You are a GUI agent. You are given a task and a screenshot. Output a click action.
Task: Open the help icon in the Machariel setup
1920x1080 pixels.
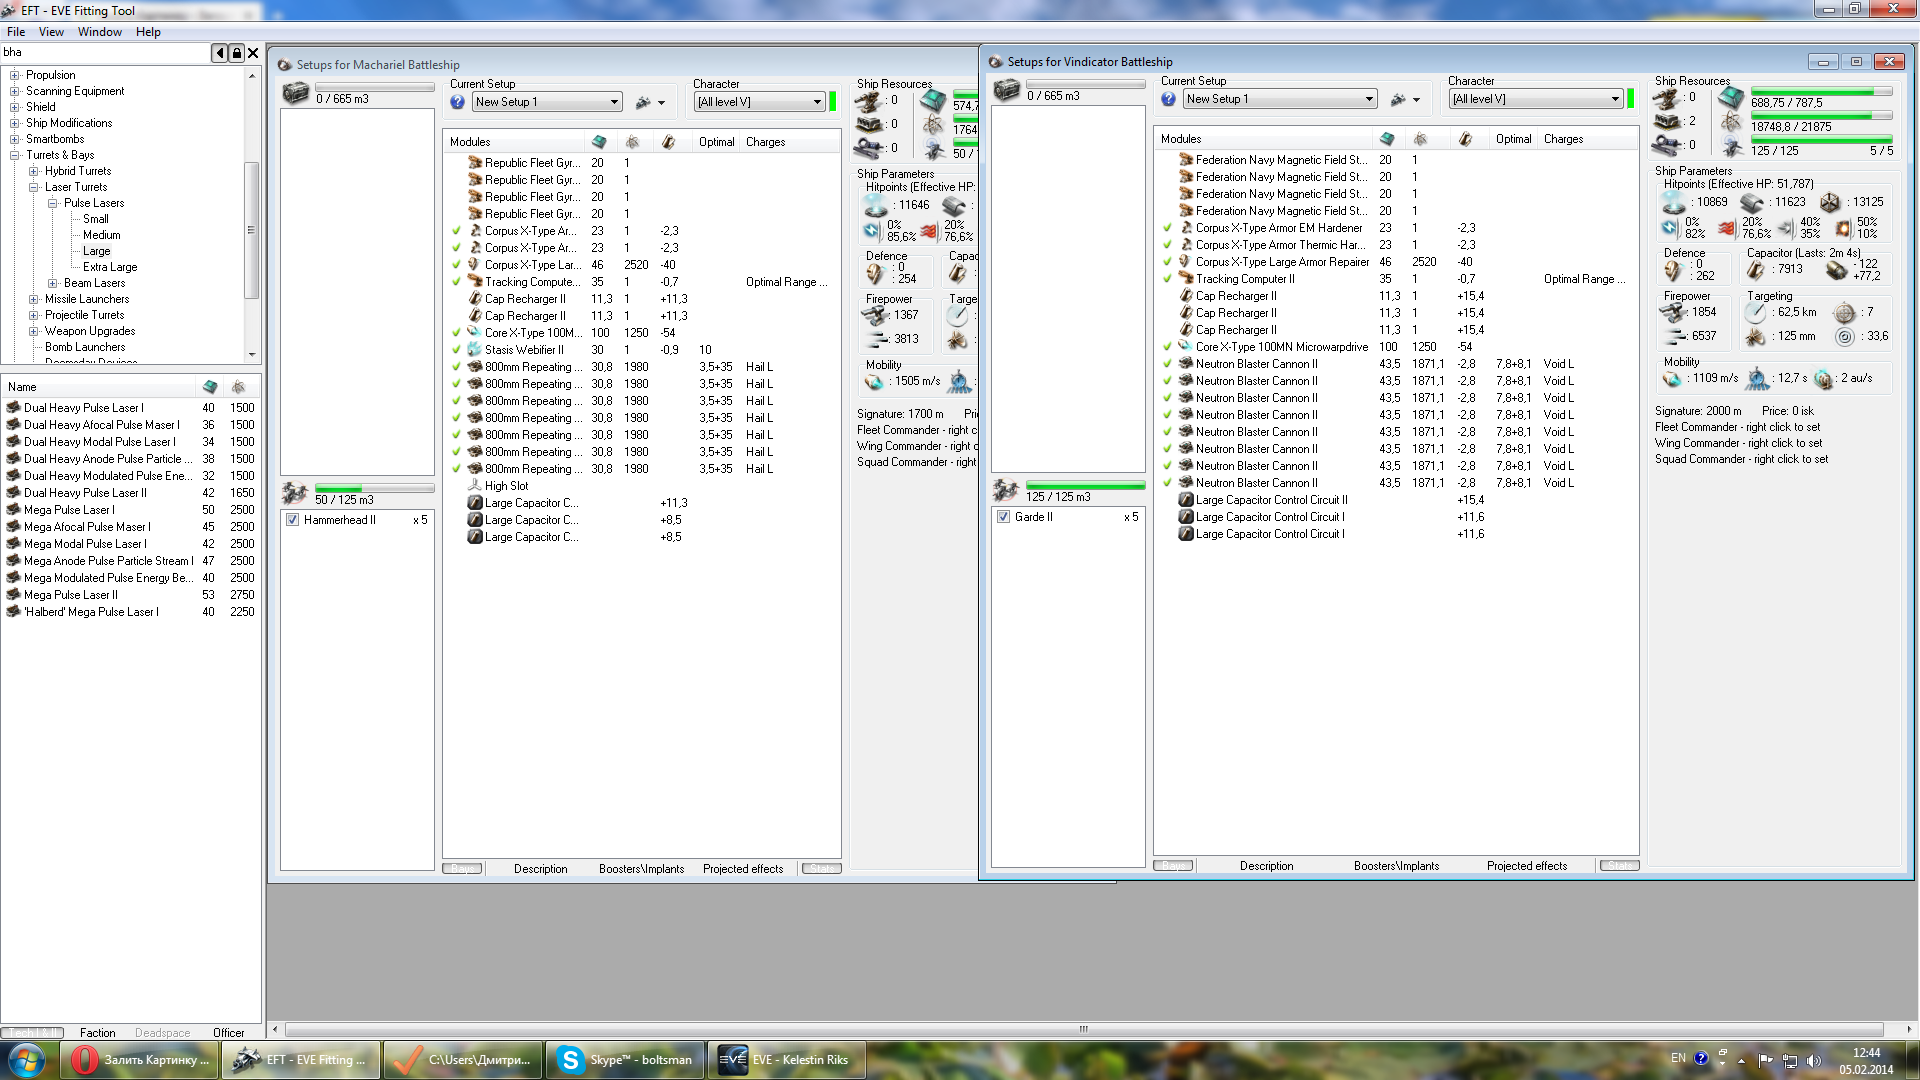[x=457, y=102]
